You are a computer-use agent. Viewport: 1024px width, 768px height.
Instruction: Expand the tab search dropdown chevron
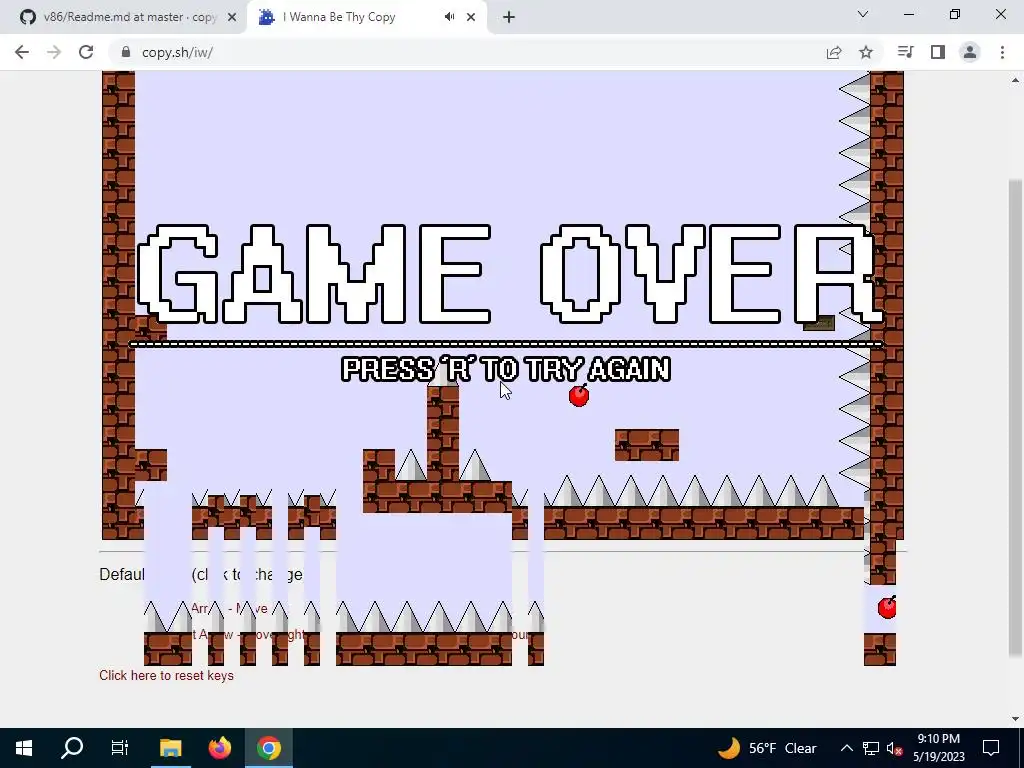[x=863, y=14]
